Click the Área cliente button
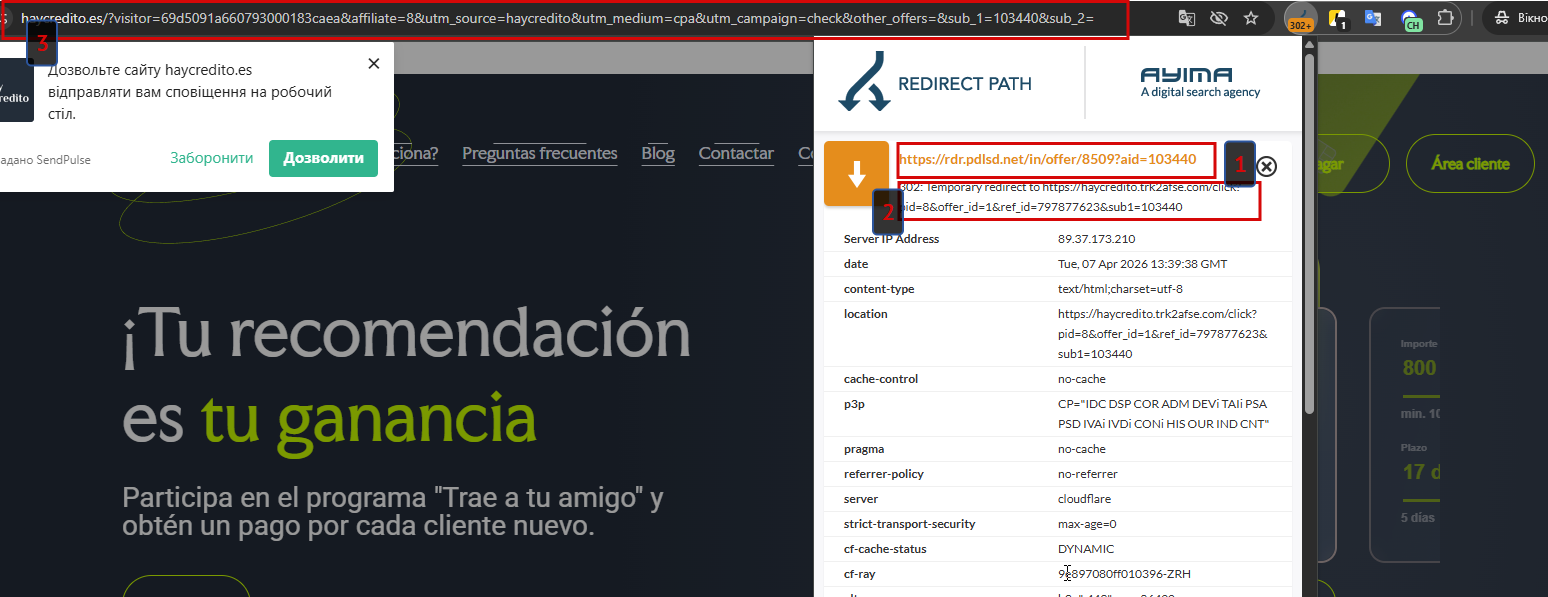1548x597 pixels. tap(1470, 163)
